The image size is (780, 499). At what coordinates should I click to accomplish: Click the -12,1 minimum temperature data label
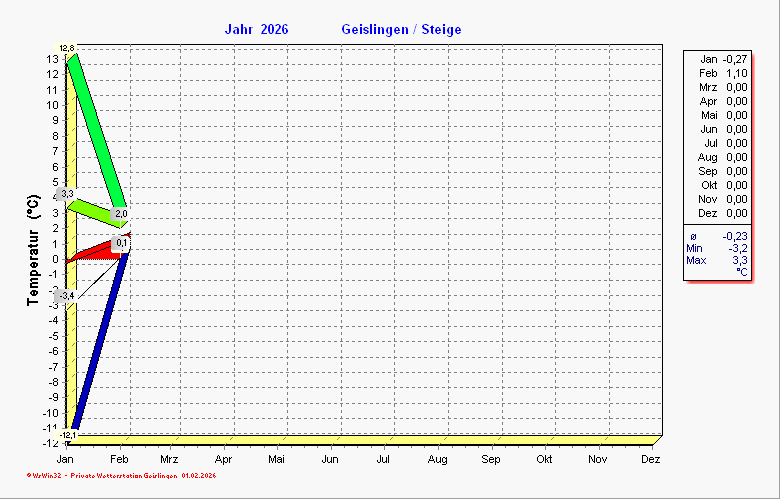pyautogui.click(x=67, y=435)
